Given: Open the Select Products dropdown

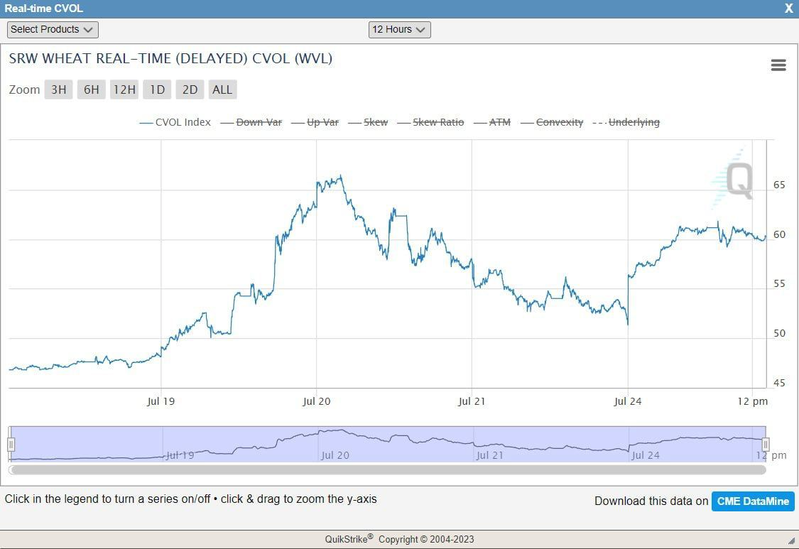Looking at the screenshot, I should (x=53, y=30).
